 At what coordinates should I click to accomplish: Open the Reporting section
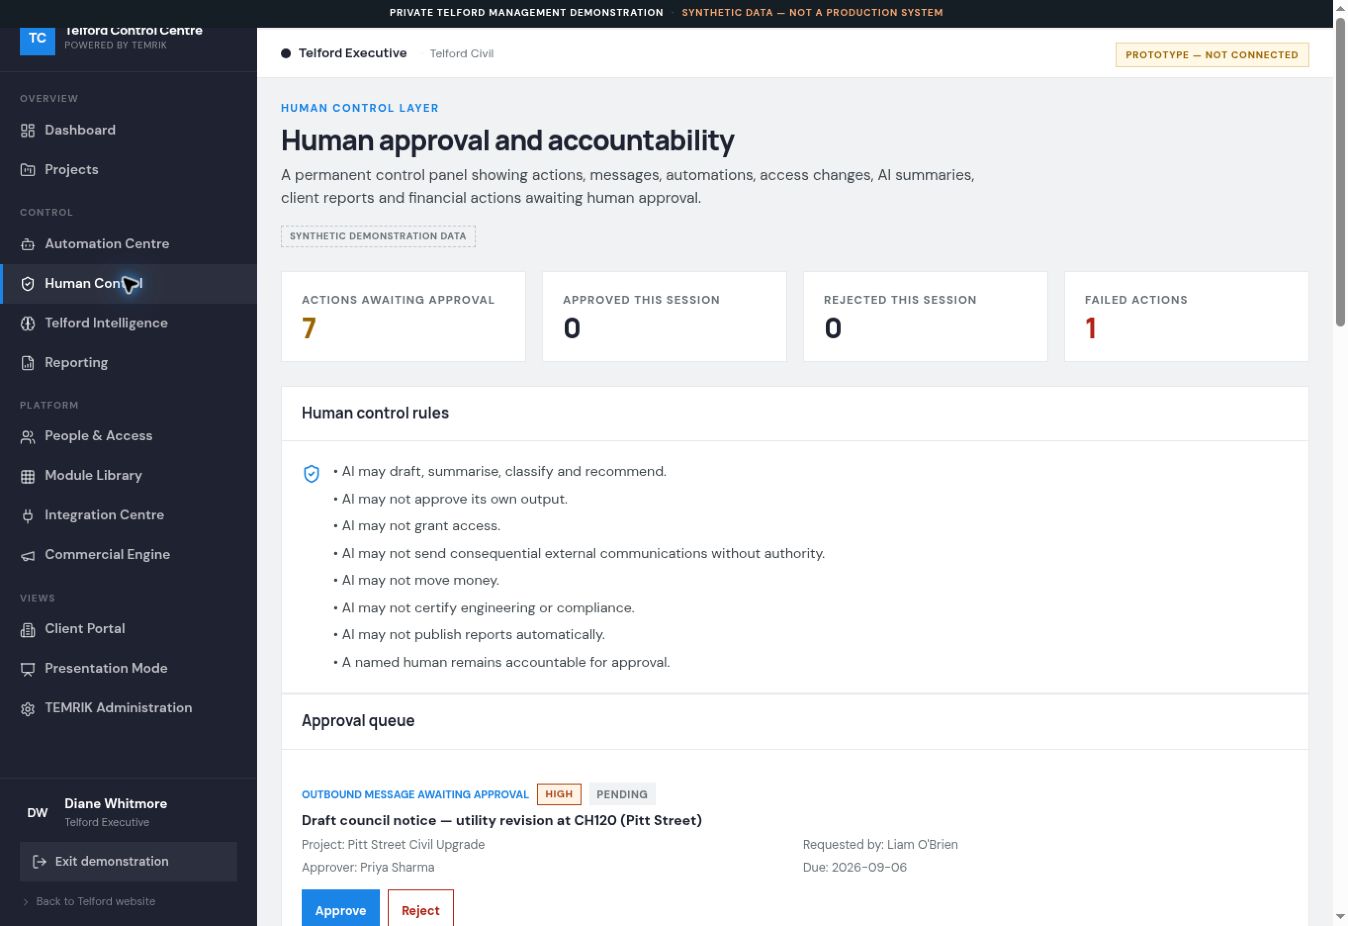pyautogui.click(x=128, y=363)
